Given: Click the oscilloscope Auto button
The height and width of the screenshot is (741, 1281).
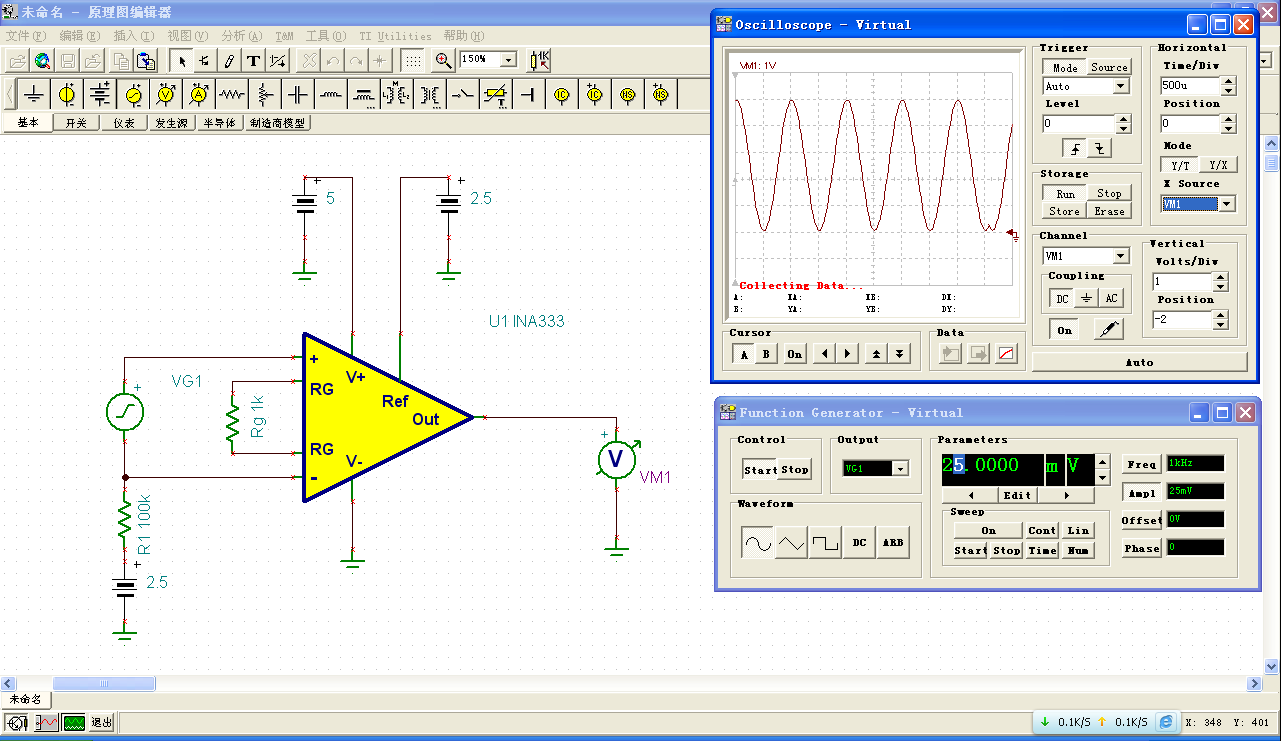Looking at the screenshot, I should pos(1139,362).
